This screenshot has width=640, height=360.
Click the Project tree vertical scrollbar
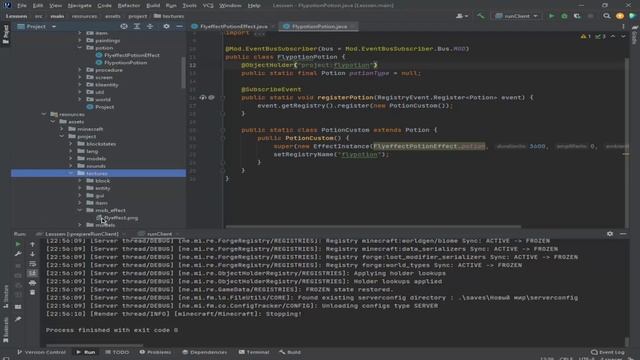tap(183, 73)
